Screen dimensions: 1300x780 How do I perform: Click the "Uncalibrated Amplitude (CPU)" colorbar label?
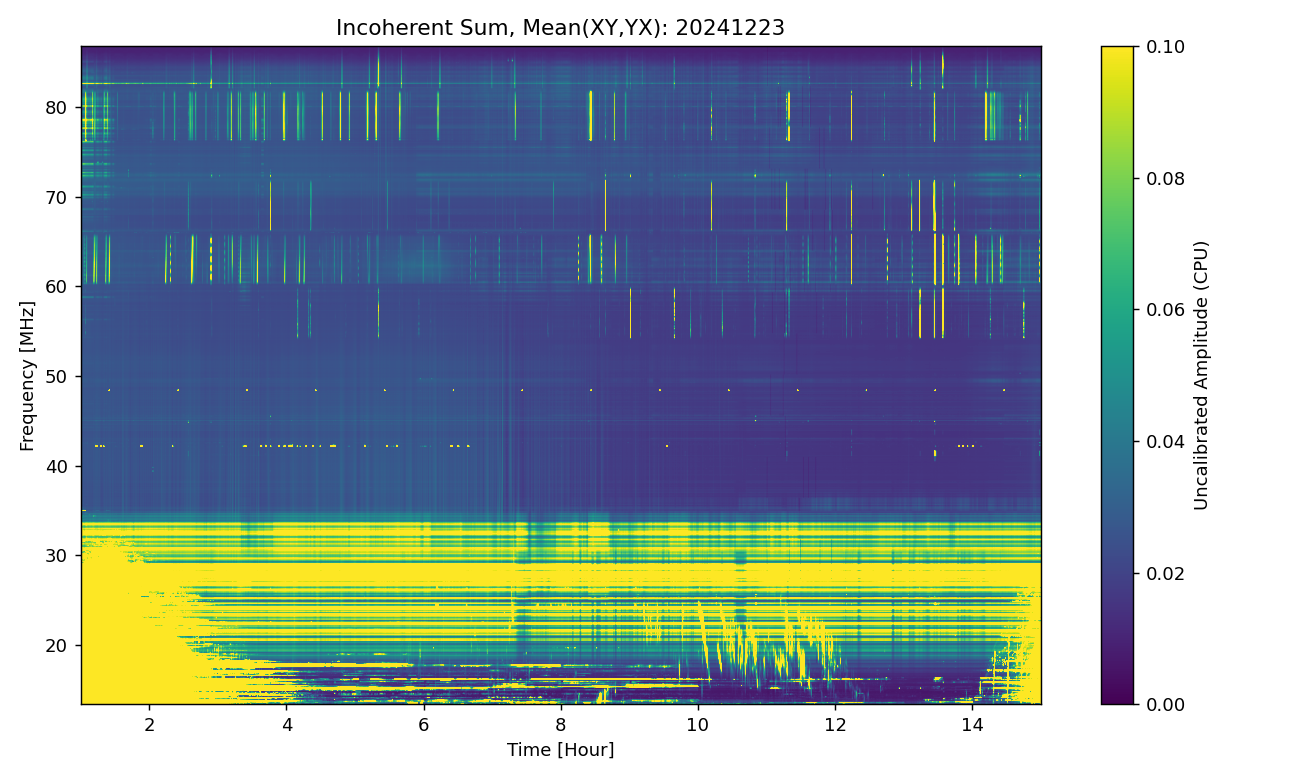[x=1202, y=375]
